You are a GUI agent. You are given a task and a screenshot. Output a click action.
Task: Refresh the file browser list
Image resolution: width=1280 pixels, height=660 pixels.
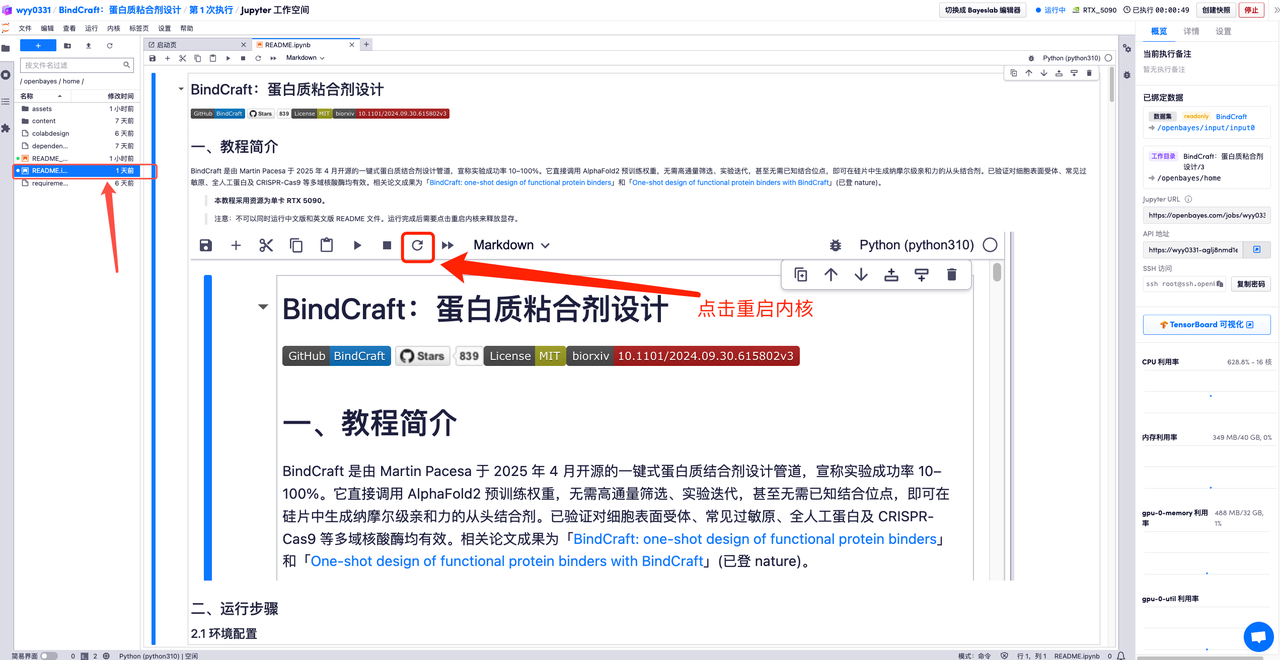coord(110,45)
